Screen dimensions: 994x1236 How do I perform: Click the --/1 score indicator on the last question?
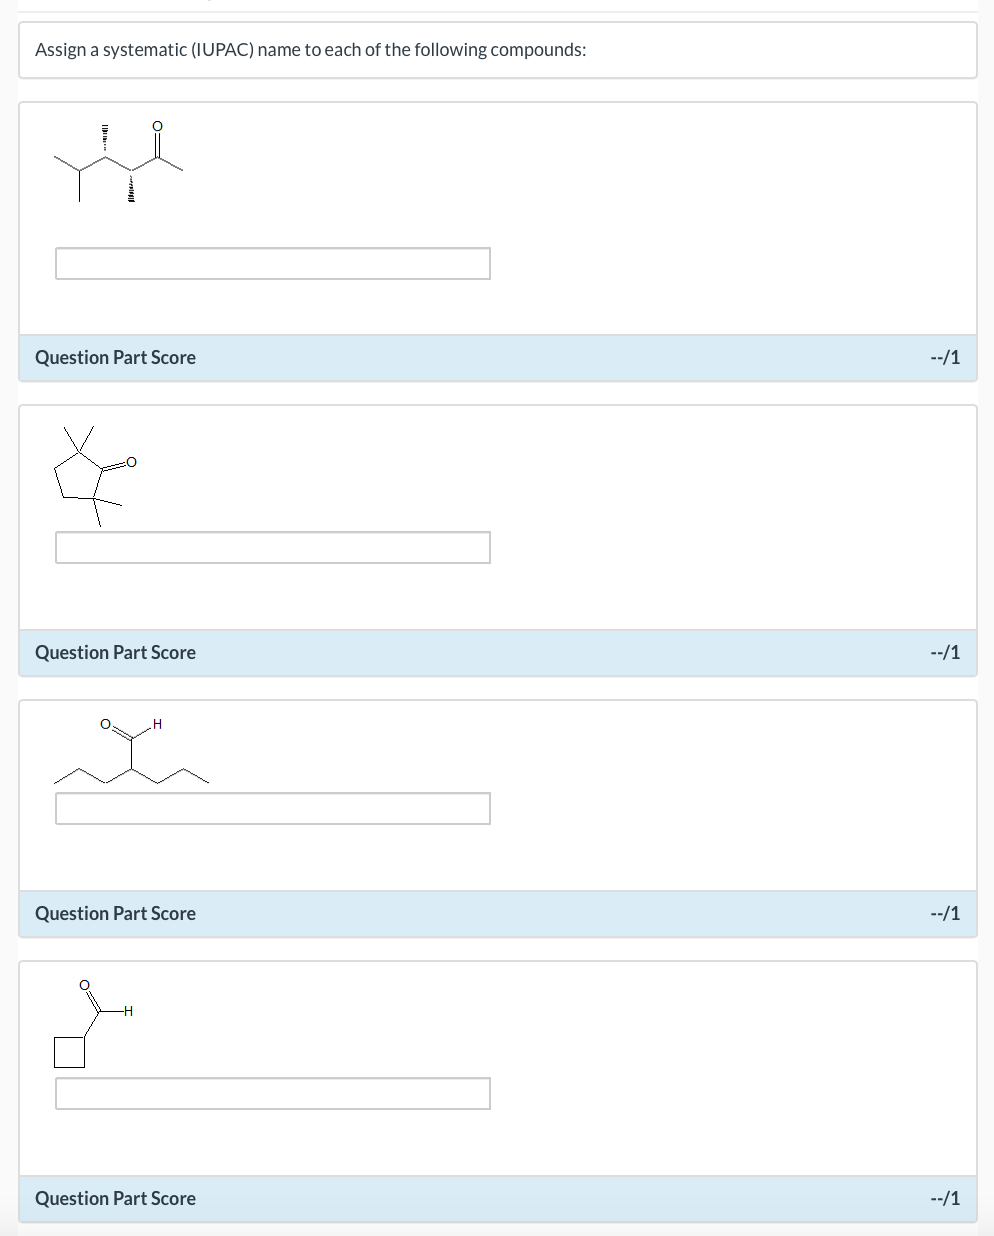click(x=944, y=1198)
